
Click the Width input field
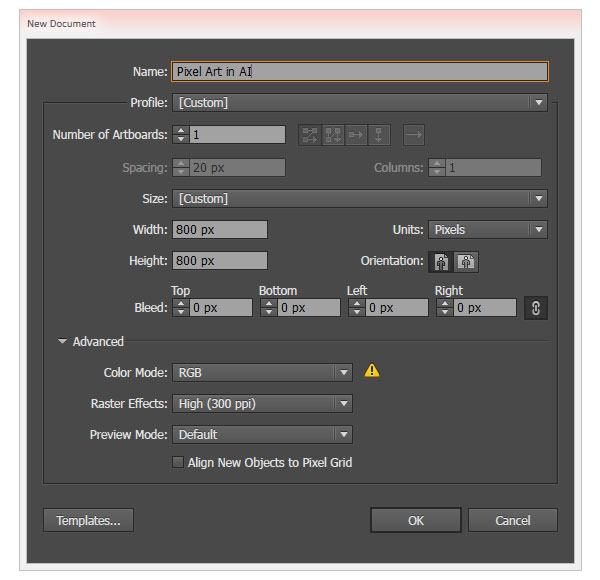tap(220, 230)
